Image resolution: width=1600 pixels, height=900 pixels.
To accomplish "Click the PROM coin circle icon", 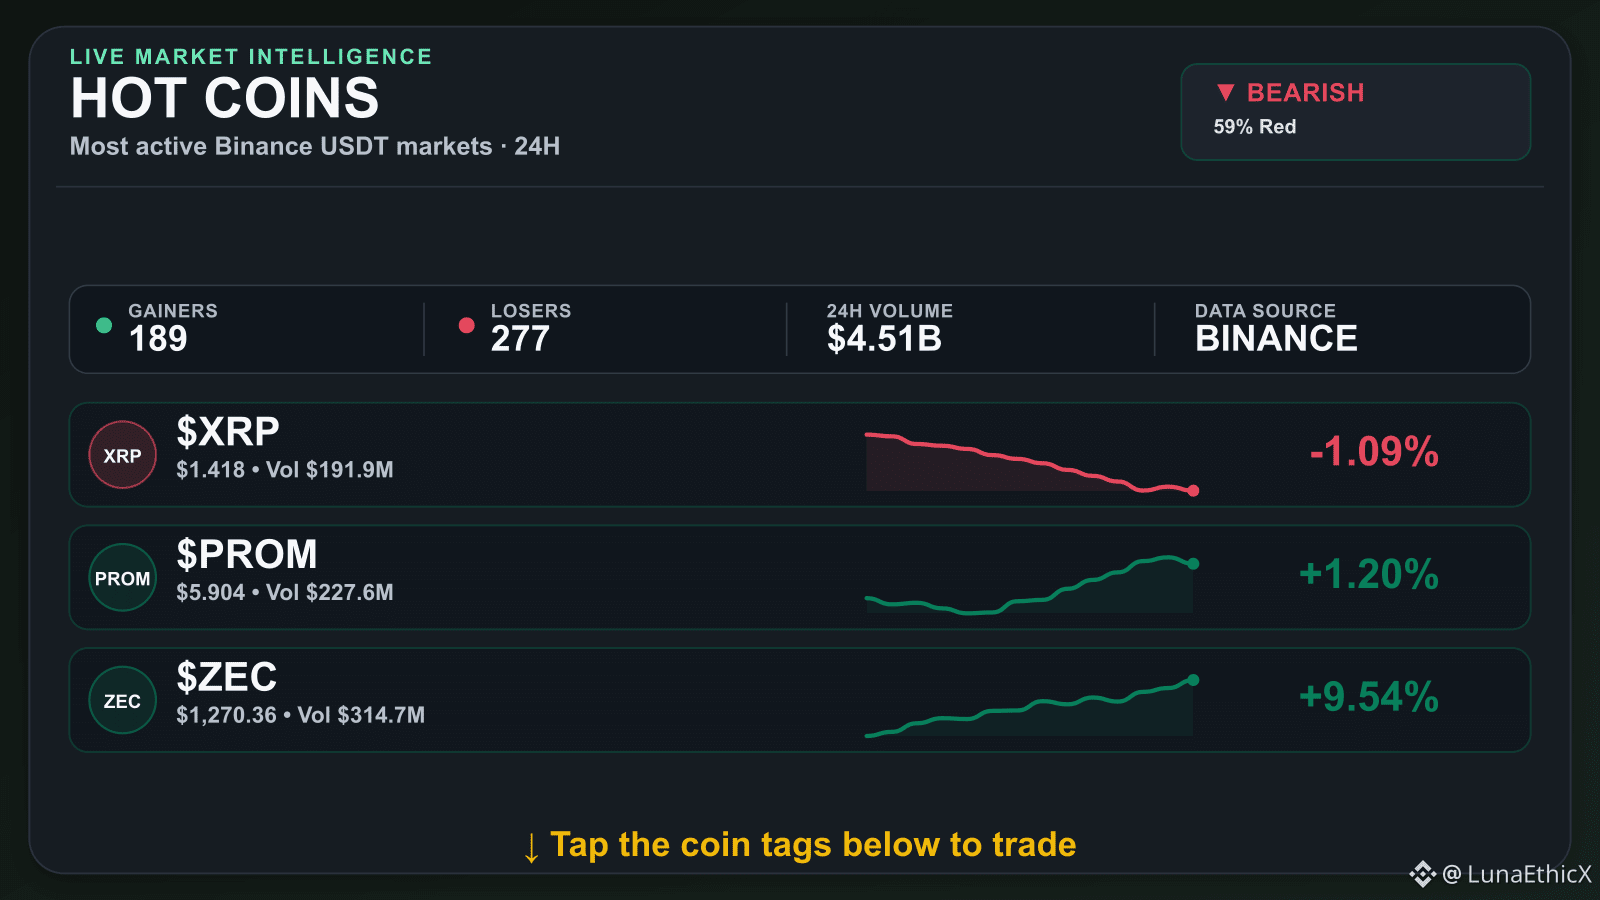I will (x=122, y=578).
